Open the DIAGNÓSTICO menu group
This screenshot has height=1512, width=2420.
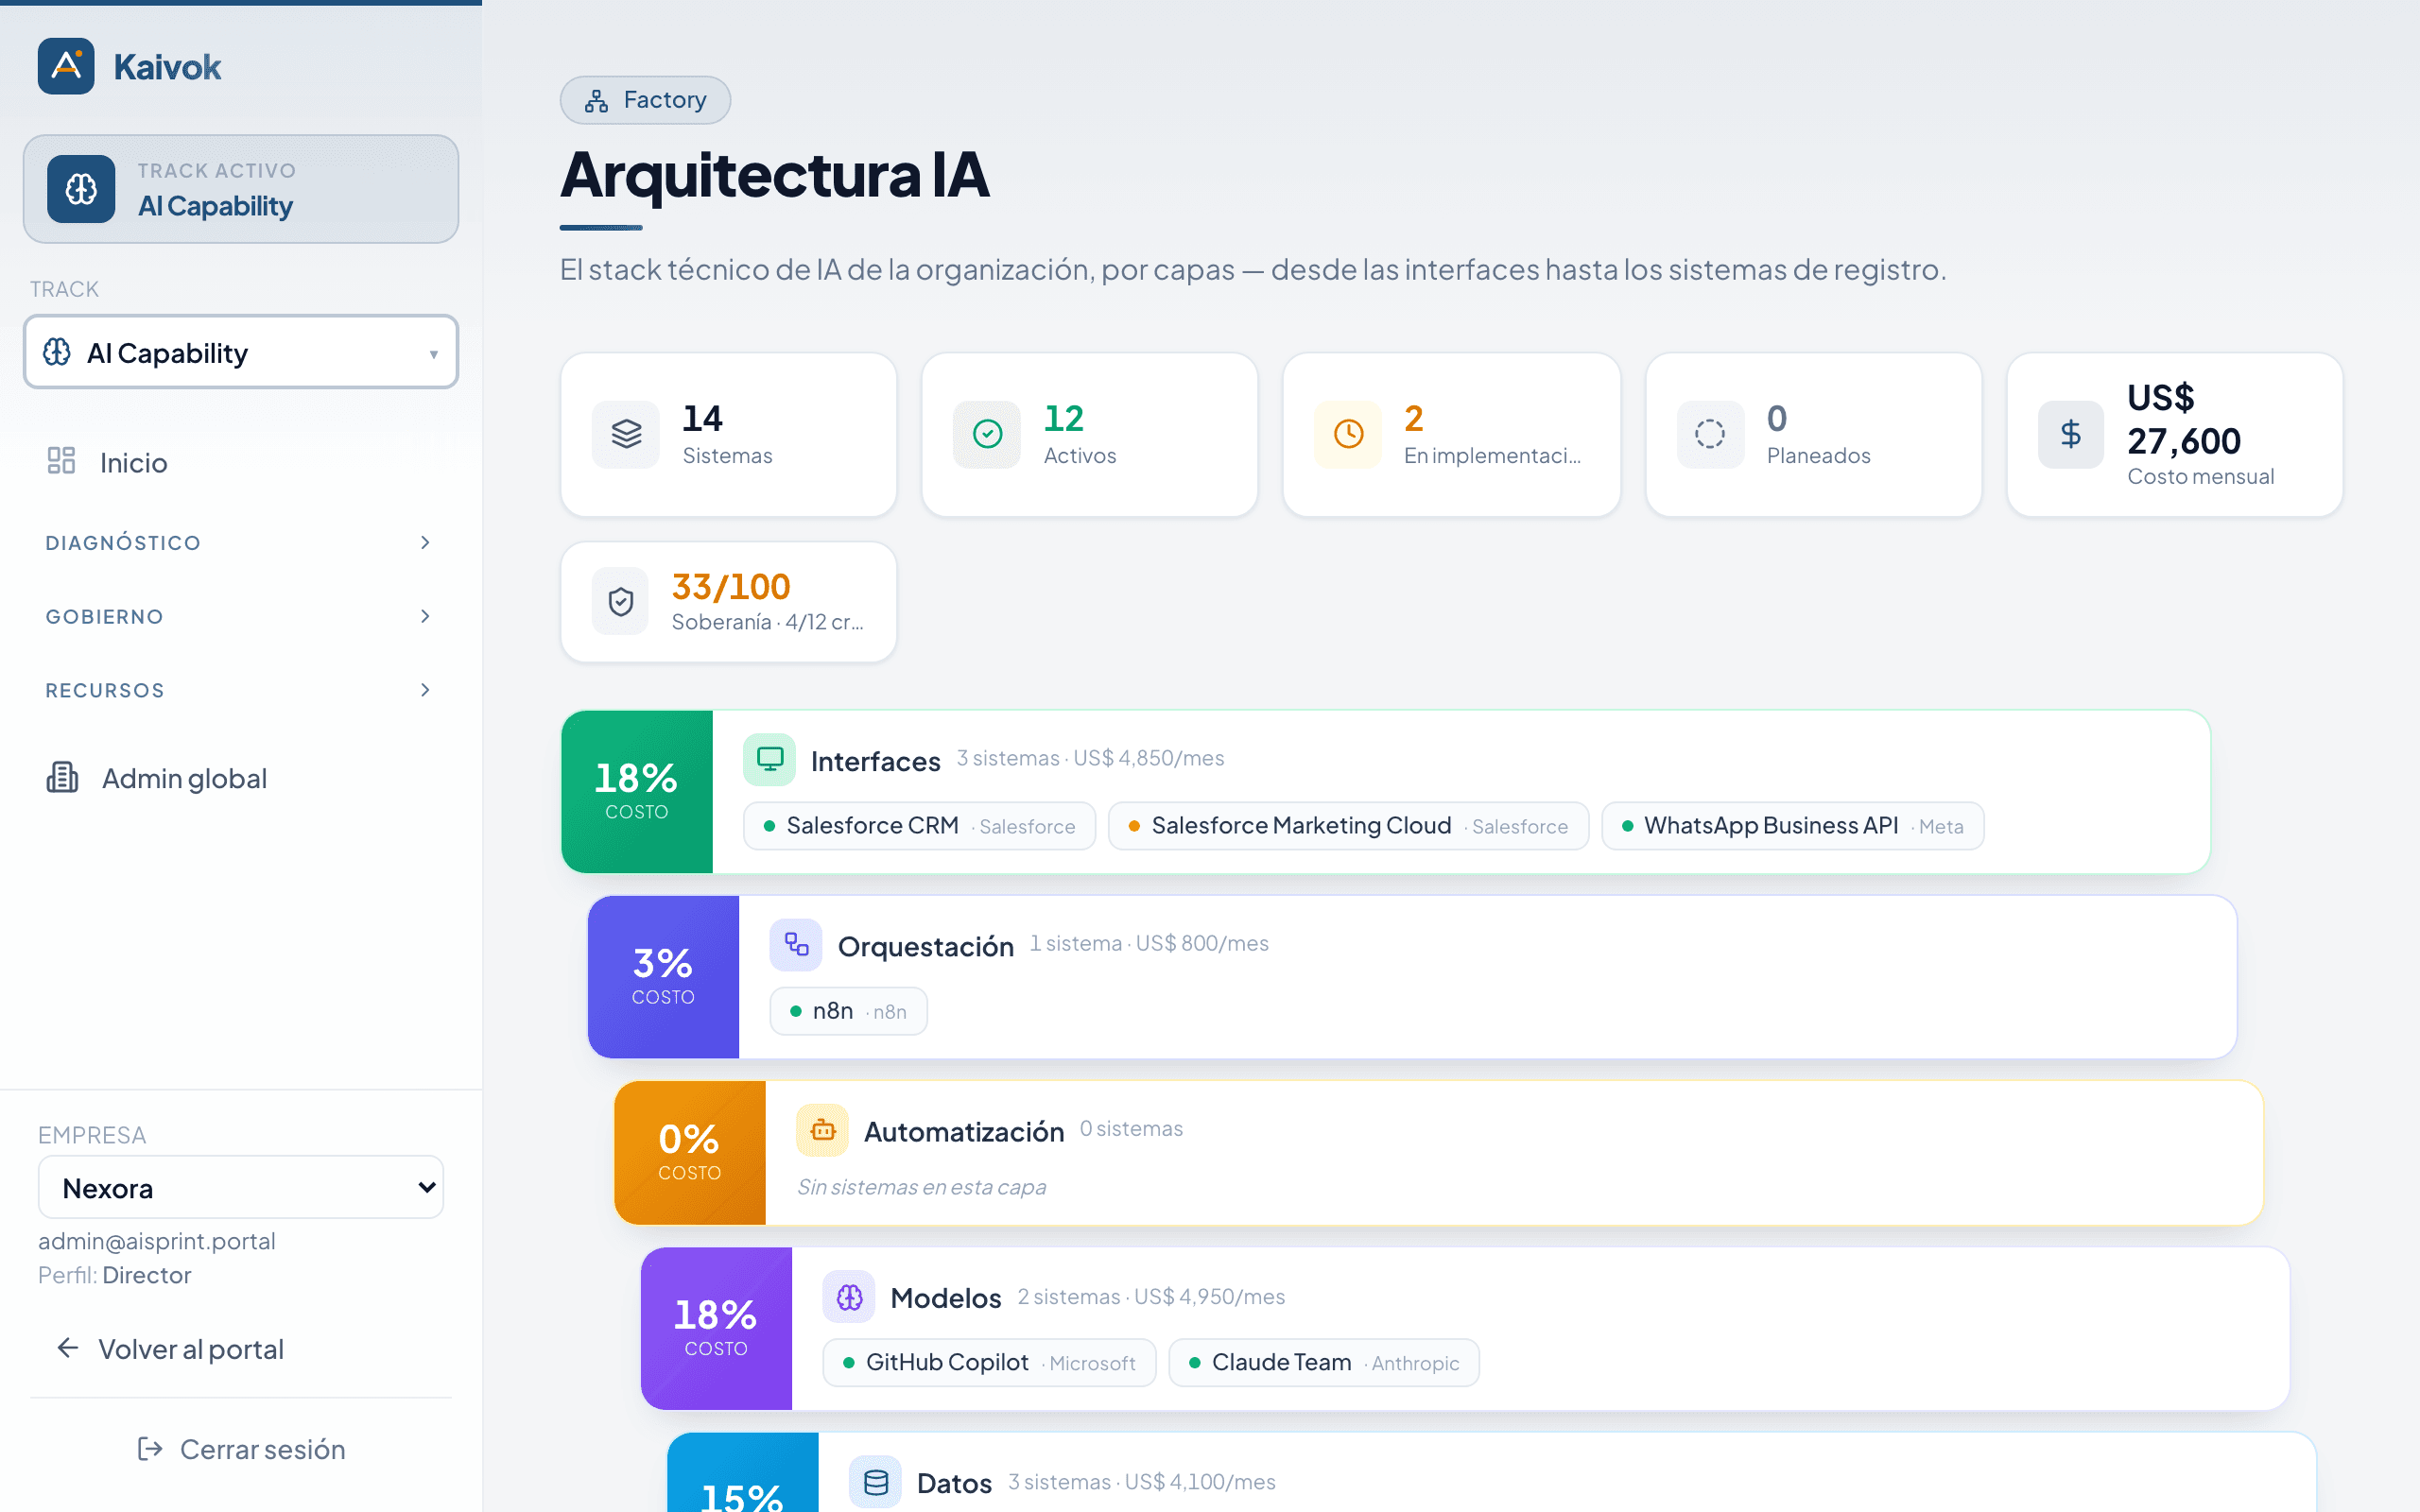tap(241, 542)
